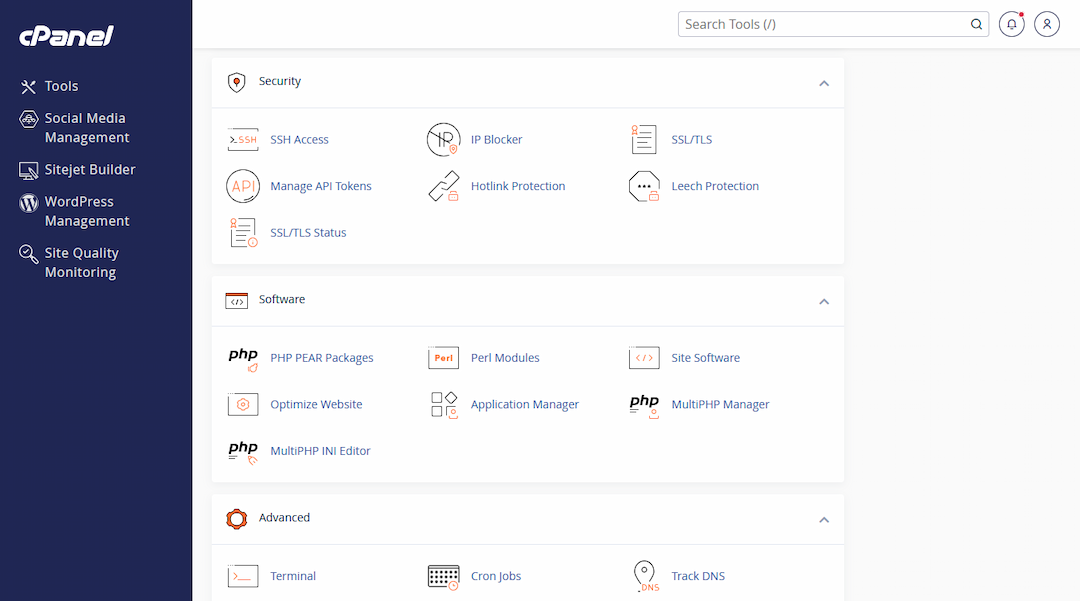The width and height of the screenshot is (1080, 601).
Task: Click the PHP PEAR Packages icon
Action: point(243,359)
